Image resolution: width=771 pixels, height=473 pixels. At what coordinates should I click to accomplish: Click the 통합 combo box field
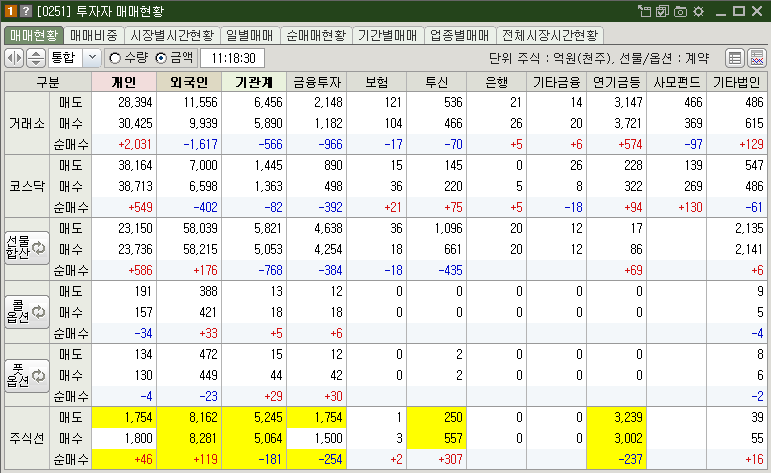74,58
